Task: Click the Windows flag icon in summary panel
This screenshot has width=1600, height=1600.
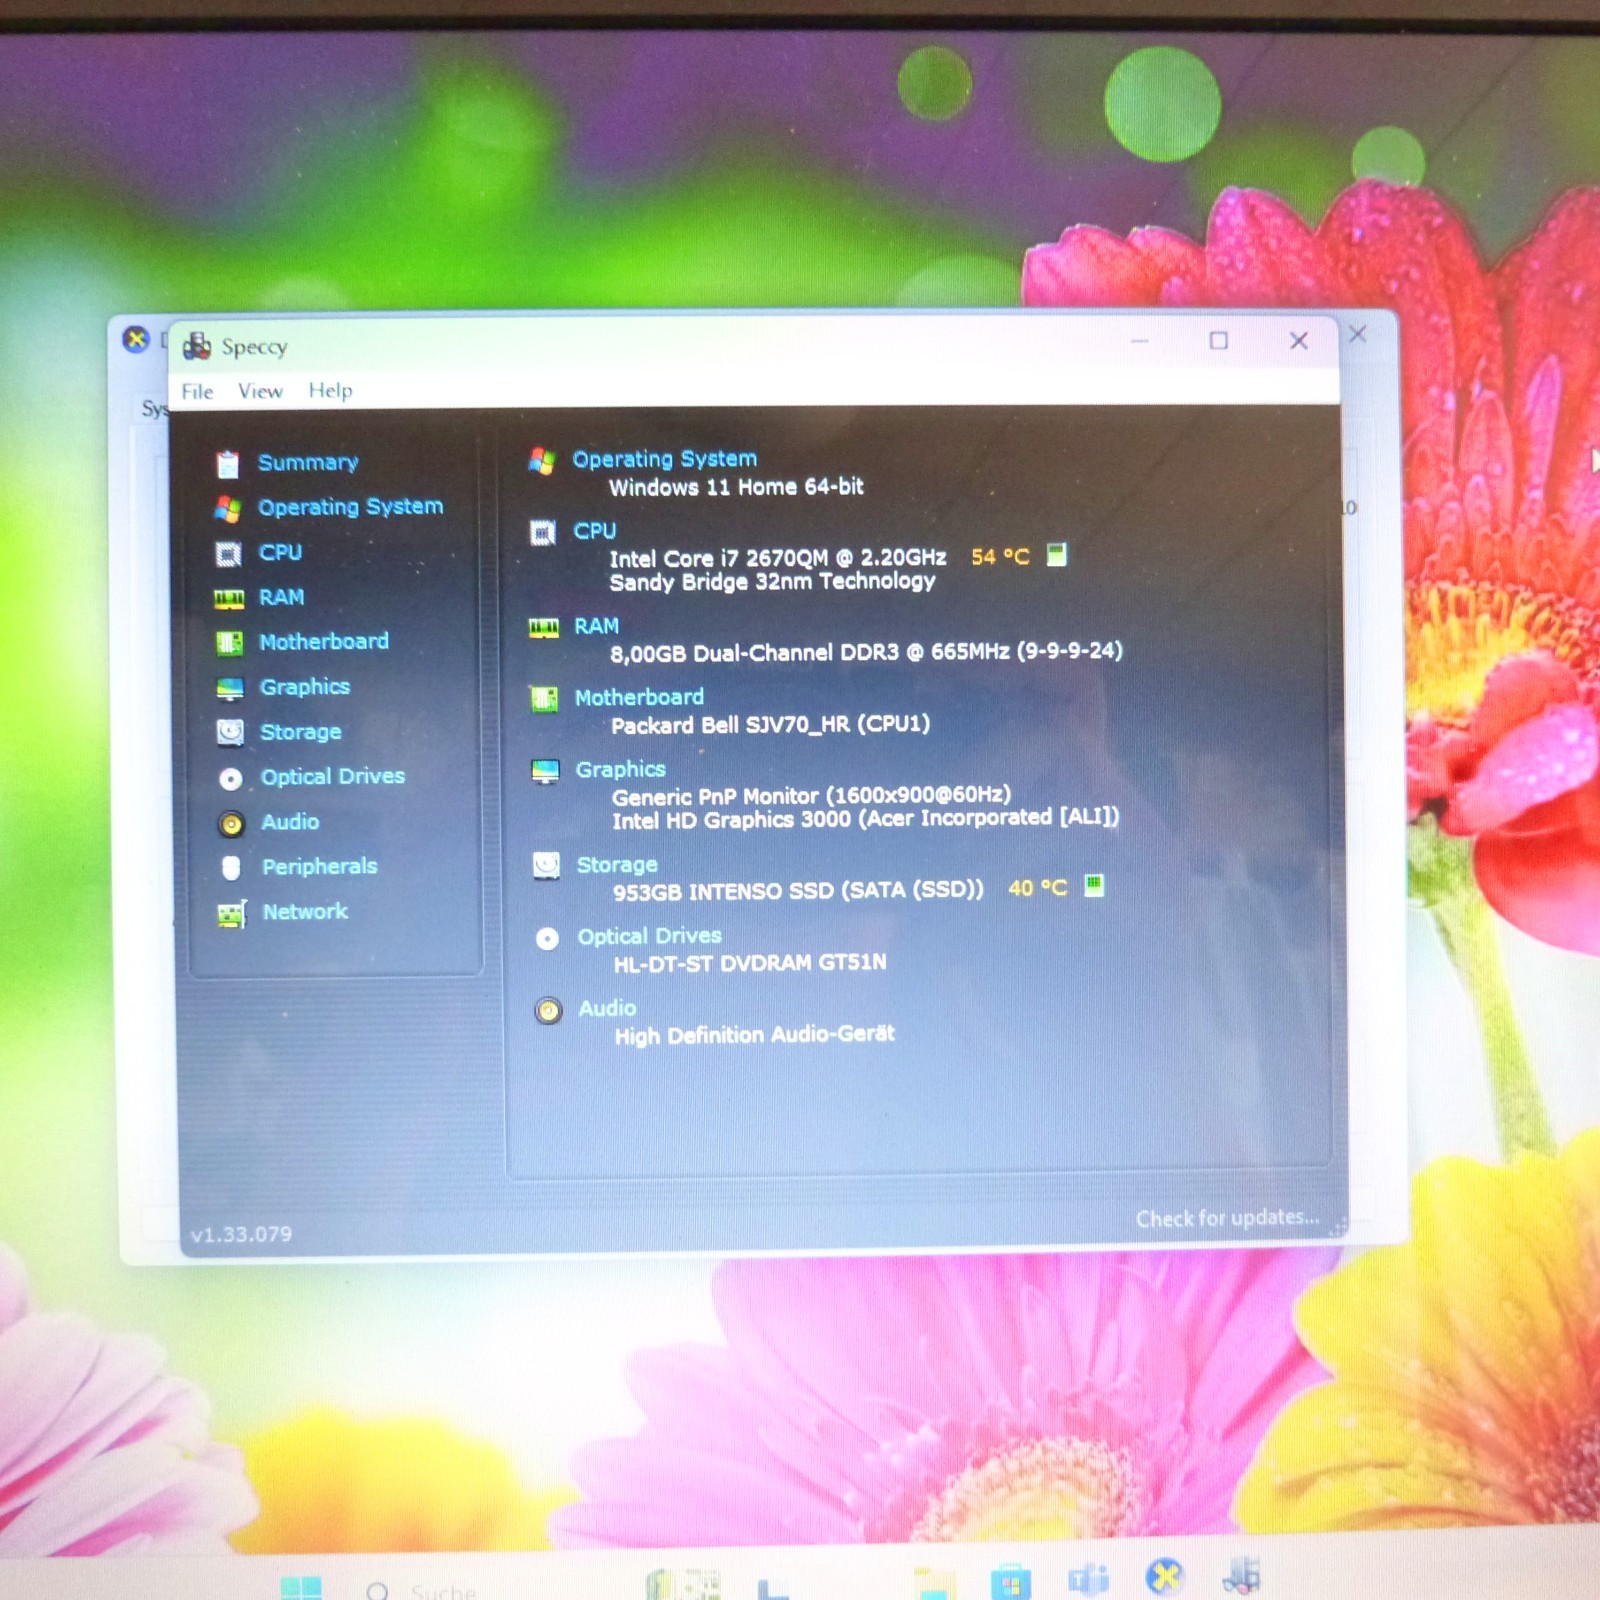Action: (542, 461)
